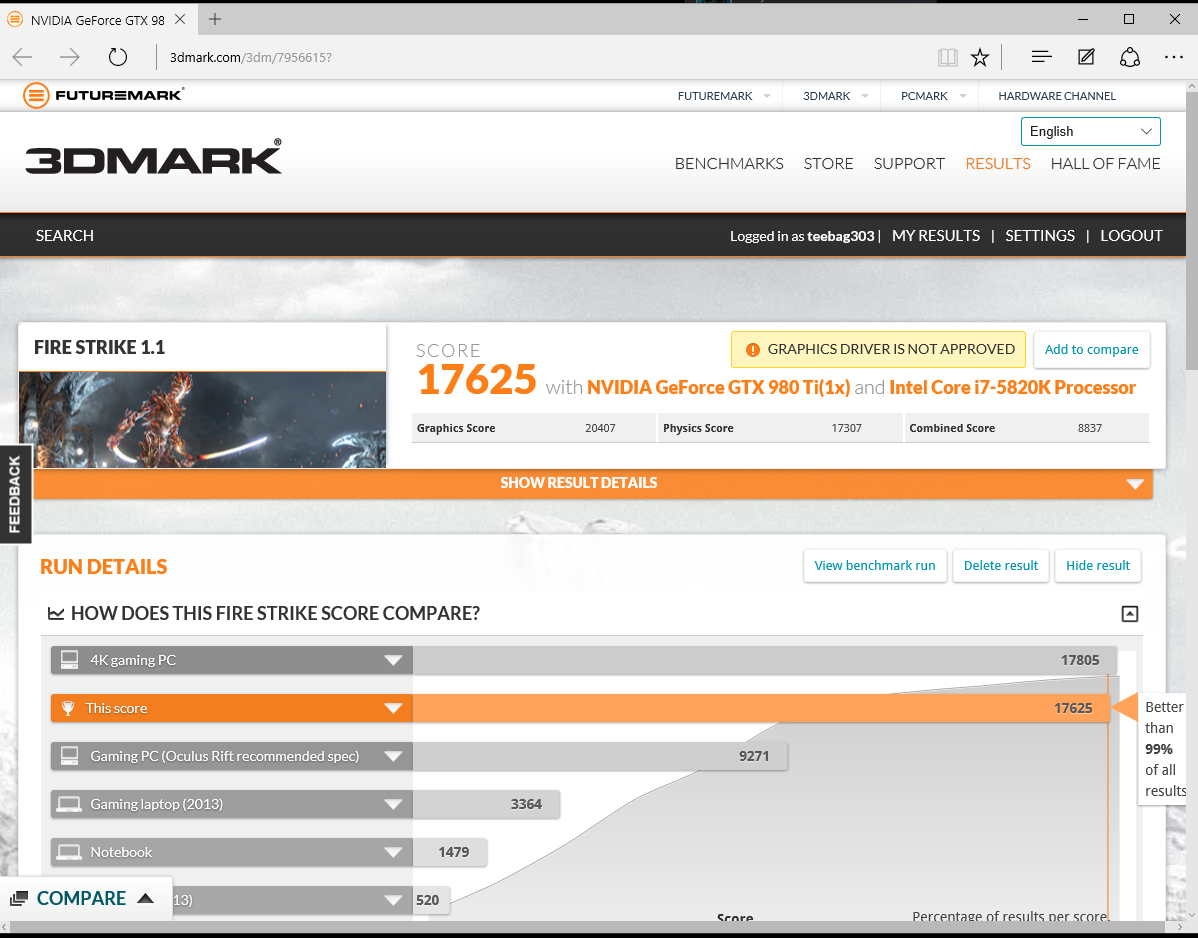
Task: Click the trophy icon on This score
Action: (68, 708)
